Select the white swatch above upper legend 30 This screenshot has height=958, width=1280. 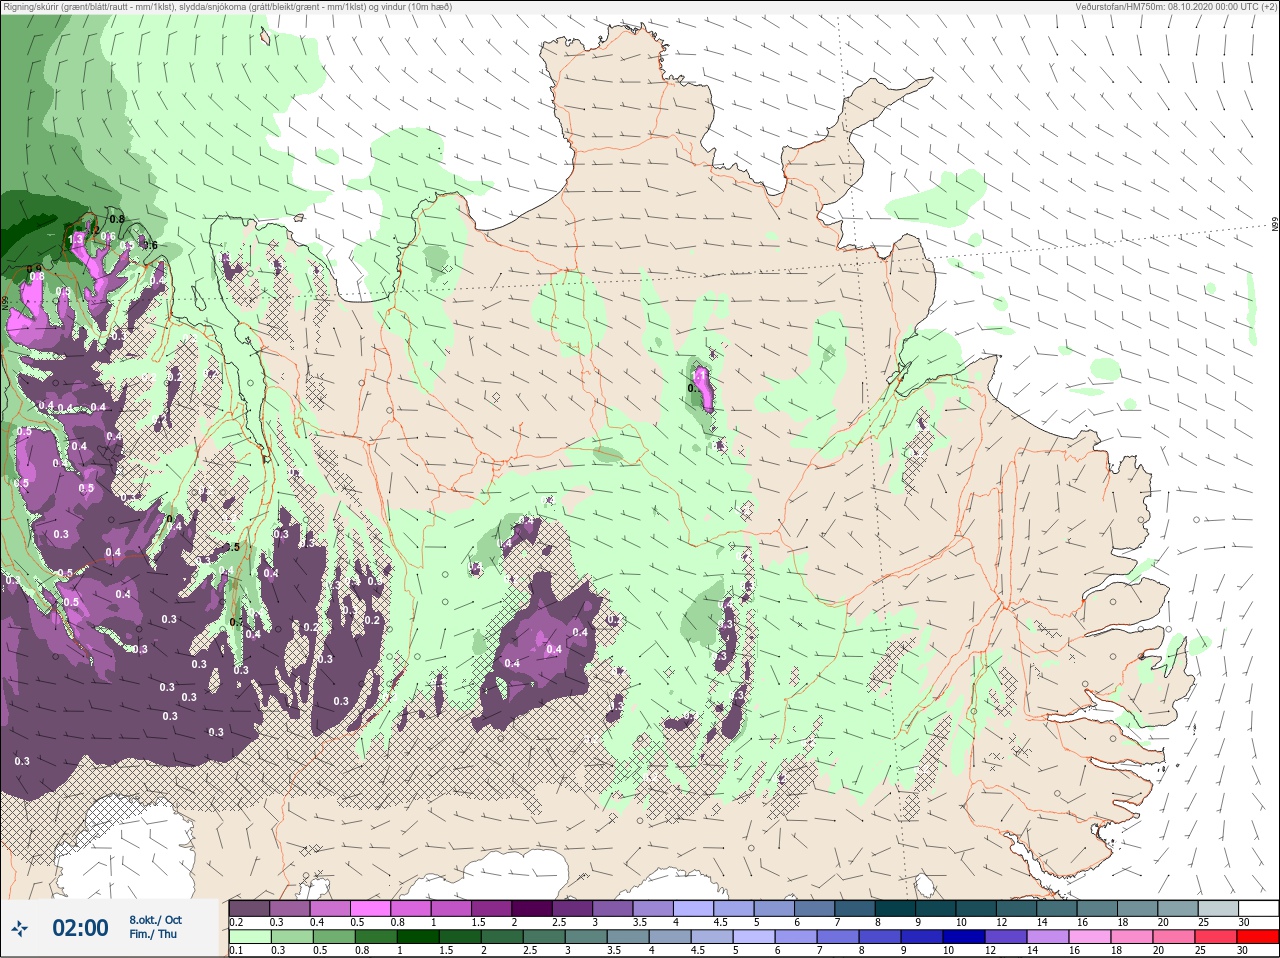[1258, 908]
